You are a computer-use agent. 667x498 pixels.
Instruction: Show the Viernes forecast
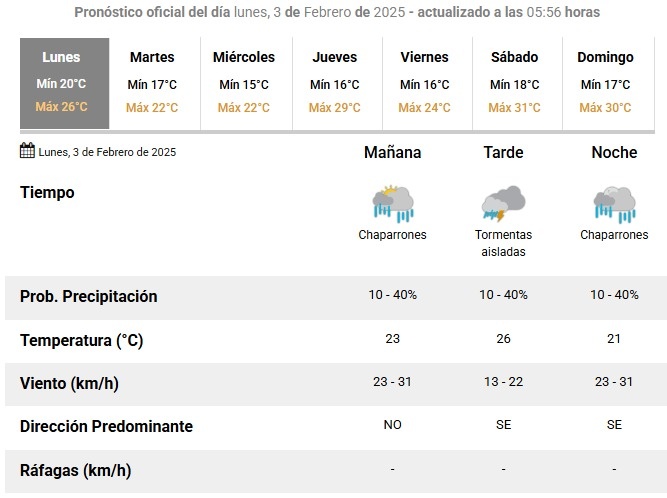(427, 83)
